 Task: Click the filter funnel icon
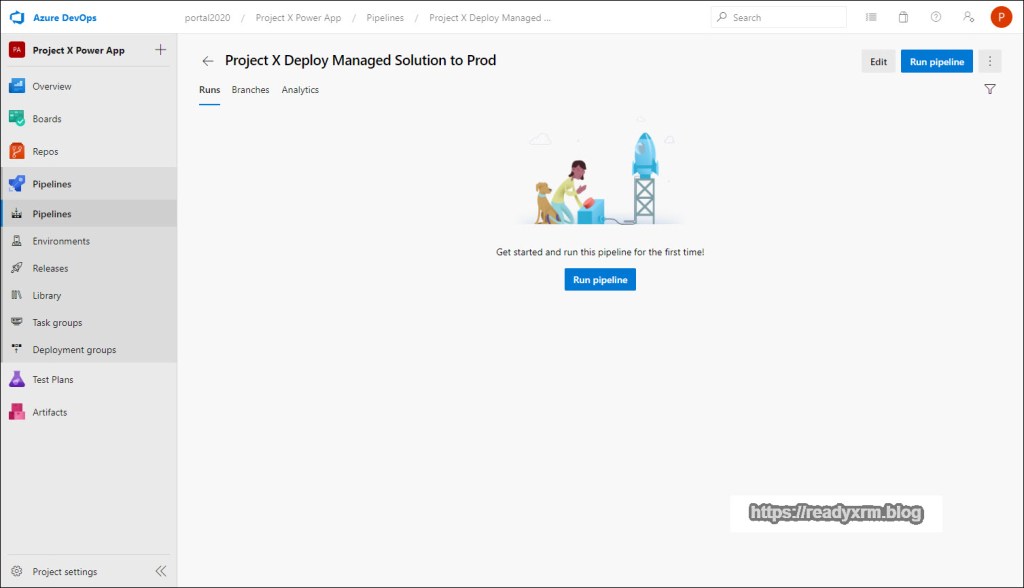pyautogui.click(x=990, y=90)
